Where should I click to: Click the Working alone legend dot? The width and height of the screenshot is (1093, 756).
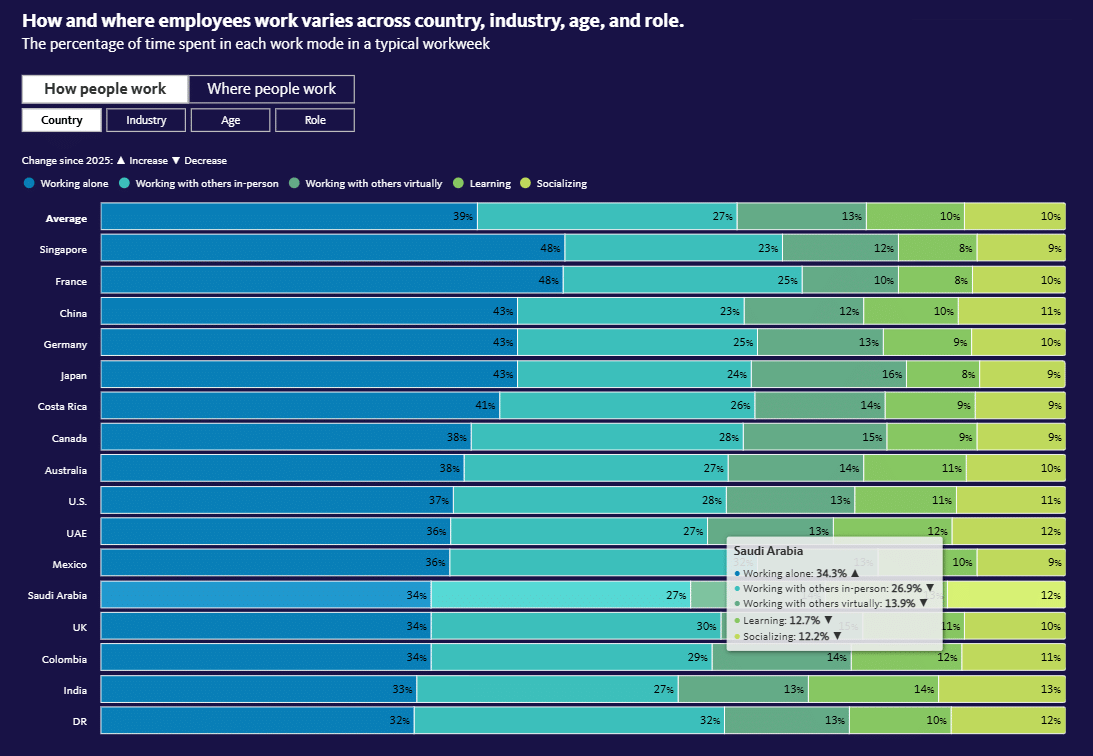click(28, 183)
